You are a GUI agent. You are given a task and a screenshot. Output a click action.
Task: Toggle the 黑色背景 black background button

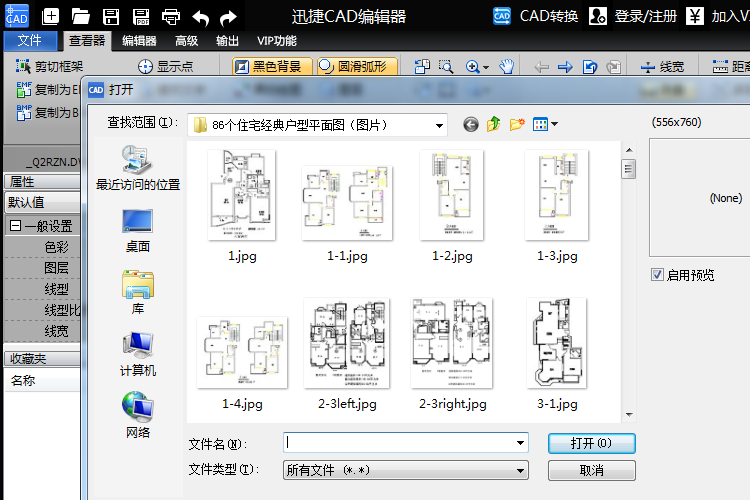(272, 67)
